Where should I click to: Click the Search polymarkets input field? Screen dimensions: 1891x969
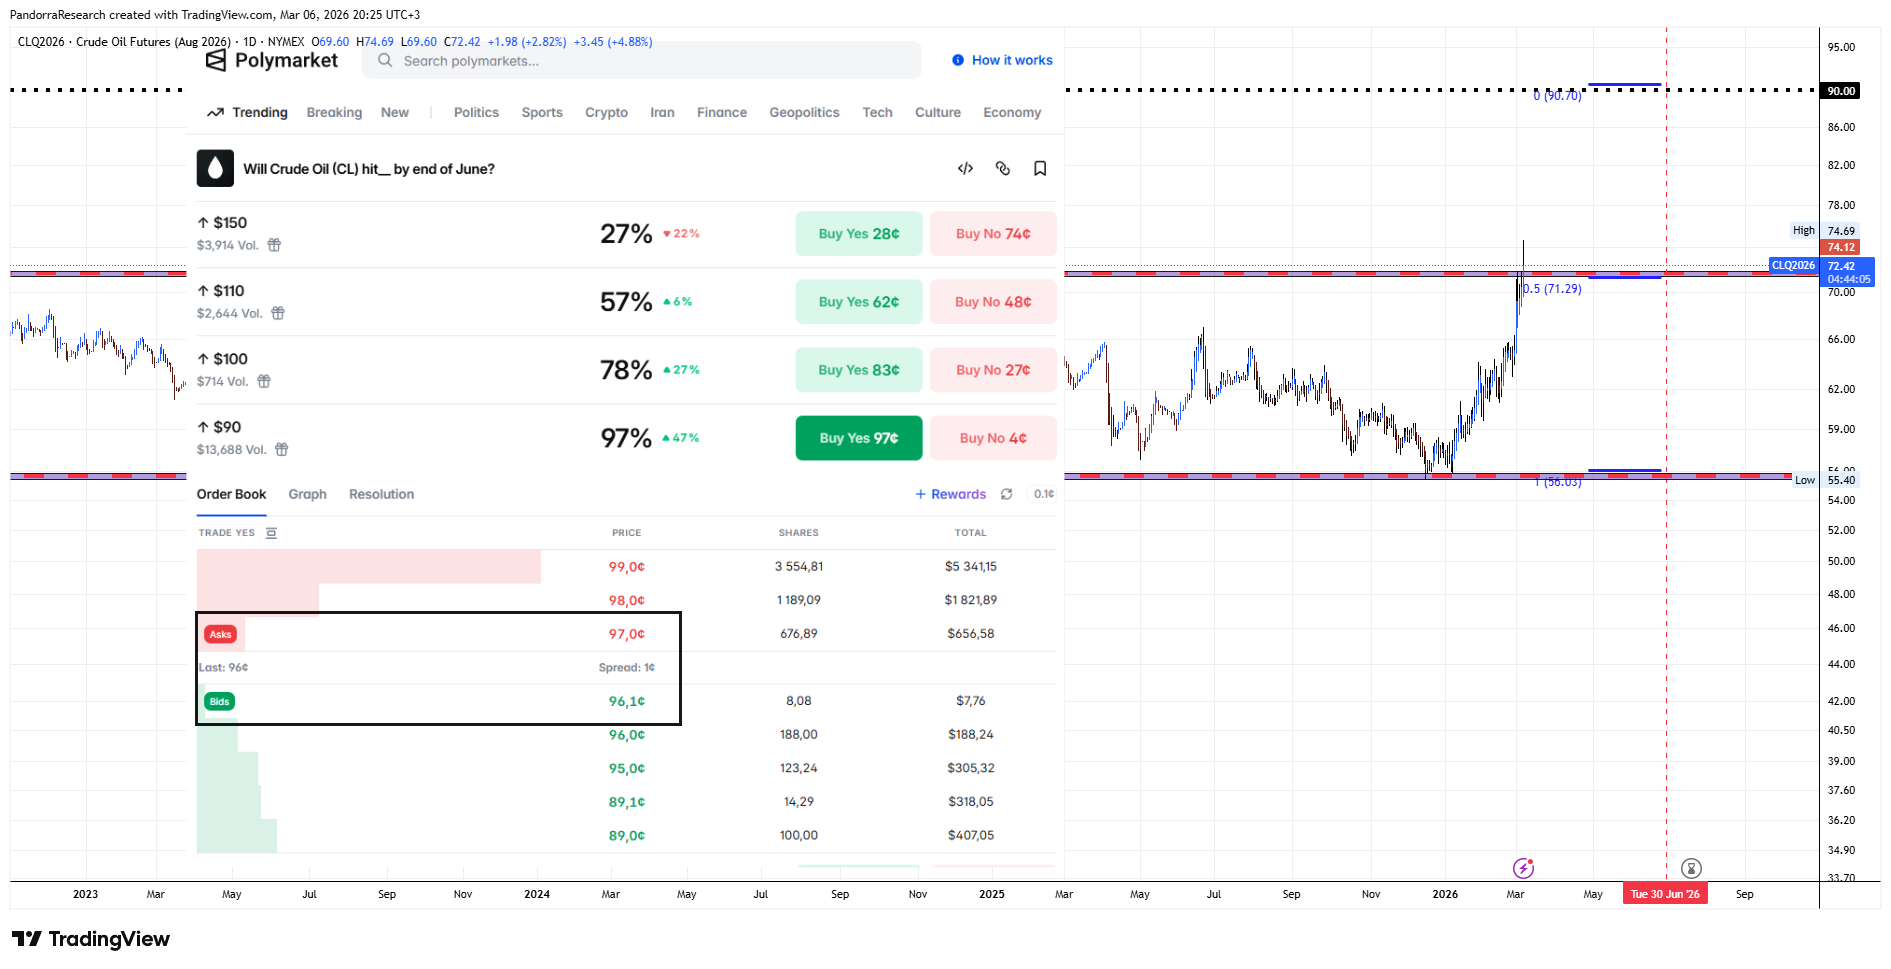point(642,61)
